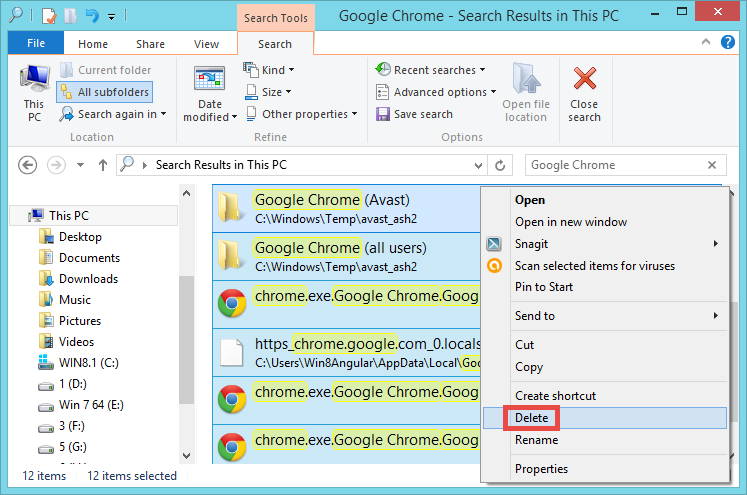This screenshot has width=747, height=495.
Task: Open recent locations dropdown arrow
Action: point(81,165)
